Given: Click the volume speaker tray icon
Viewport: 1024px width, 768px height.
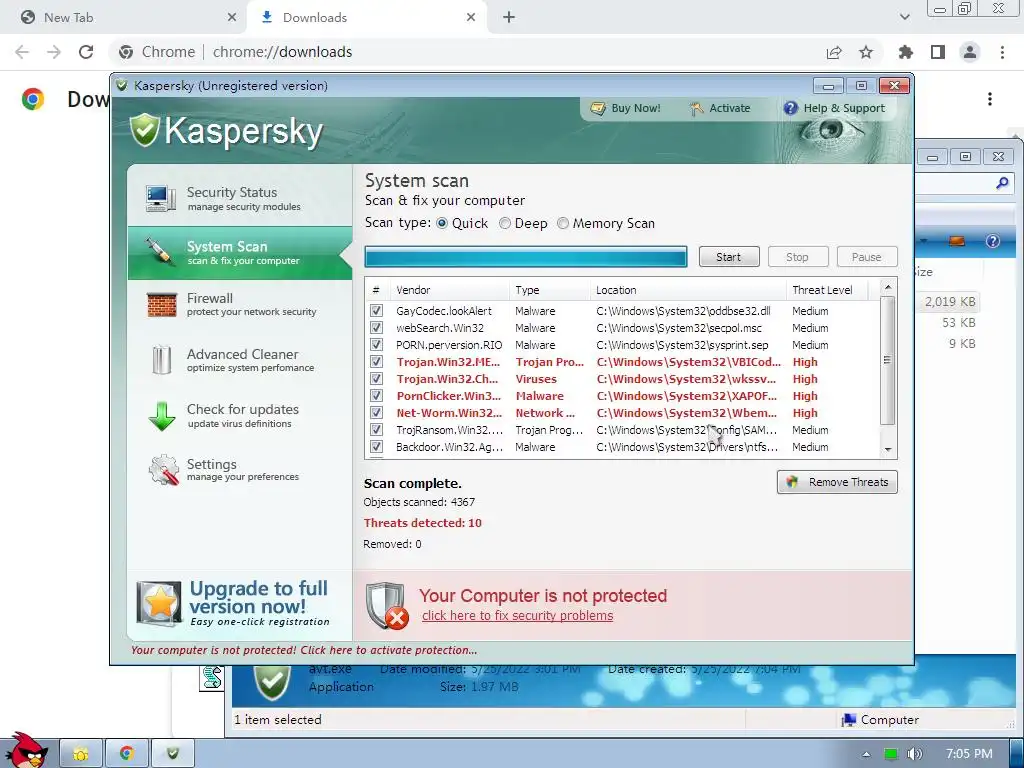Looking at the screenshot, I should [914, 754].
